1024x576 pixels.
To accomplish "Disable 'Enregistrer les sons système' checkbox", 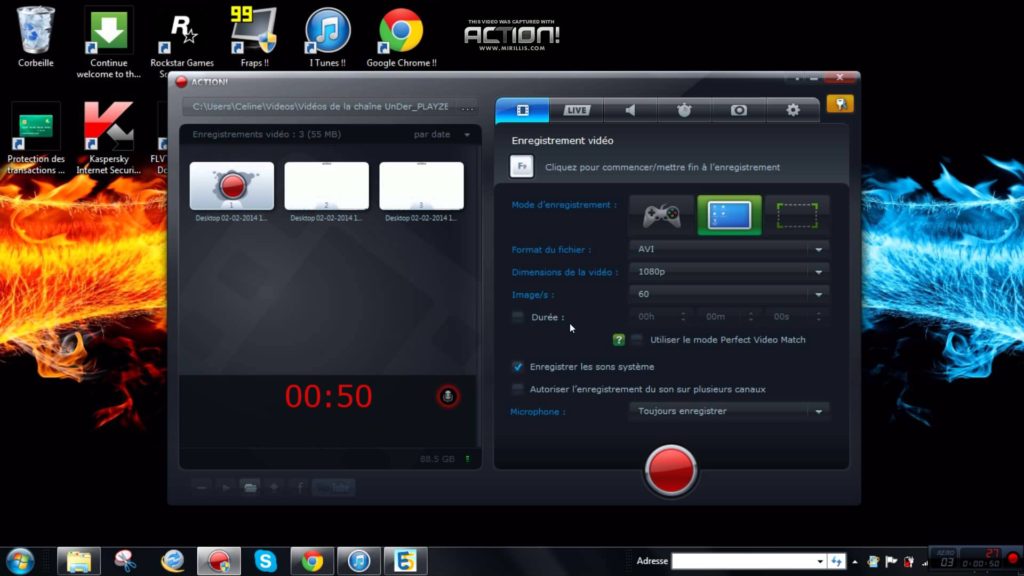I will (x=517, y=367).
